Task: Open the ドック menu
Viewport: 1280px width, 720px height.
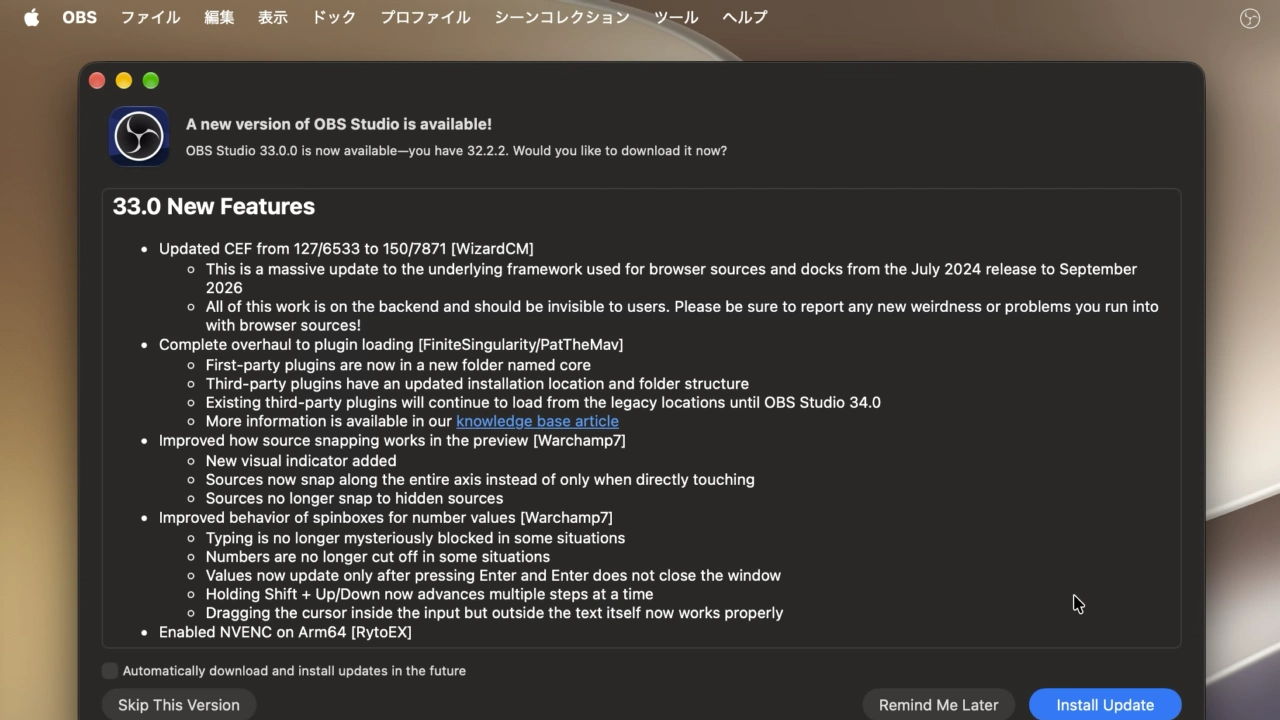Action: tap(334, 17)
